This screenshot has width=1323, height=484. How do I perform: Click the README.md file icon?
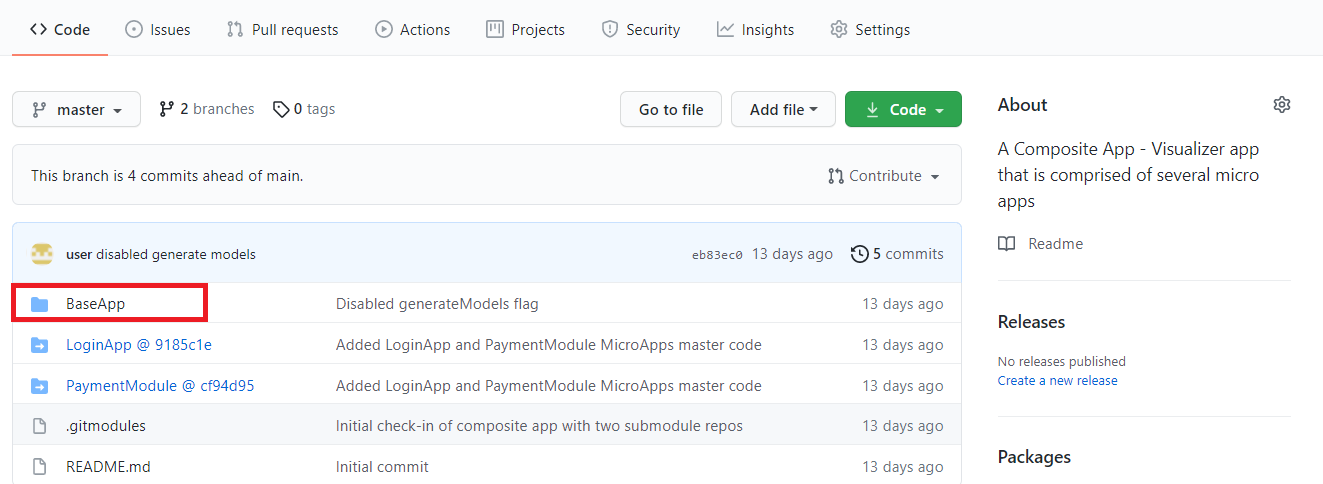pyautogui.click(x=40, y=467)
